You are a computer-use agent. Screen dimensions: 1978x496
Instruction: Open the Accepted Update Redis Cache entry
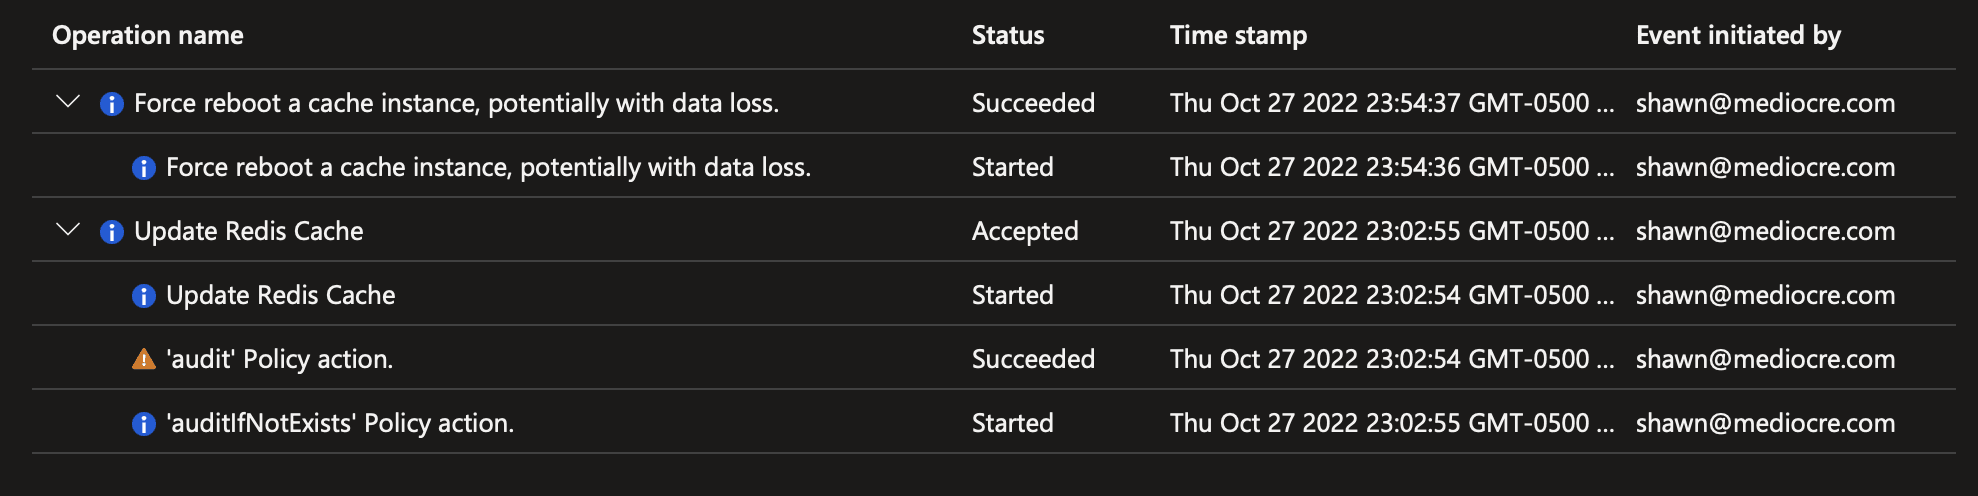click(x=249, y=231)
